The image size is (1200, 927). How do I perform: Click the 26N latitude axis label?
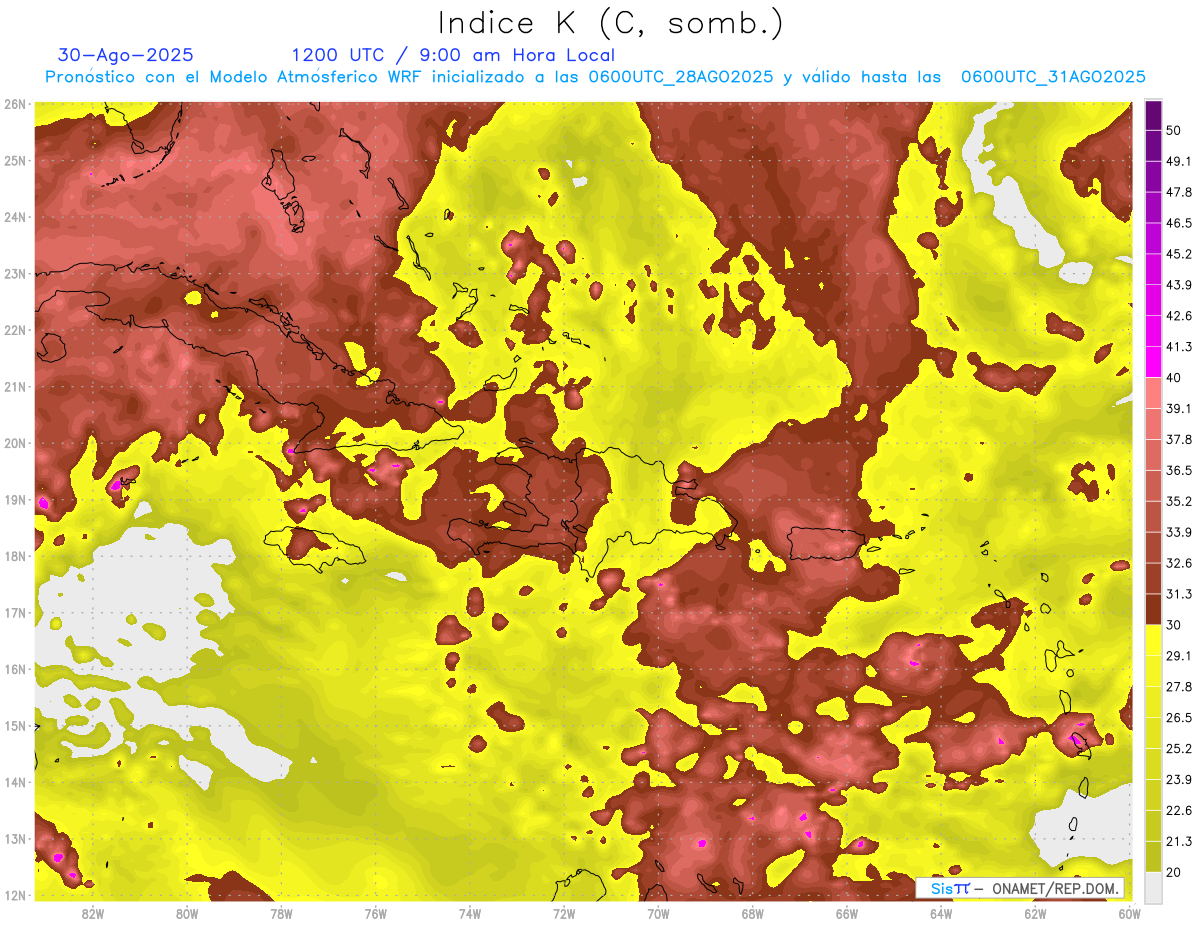tap(14, 103)
